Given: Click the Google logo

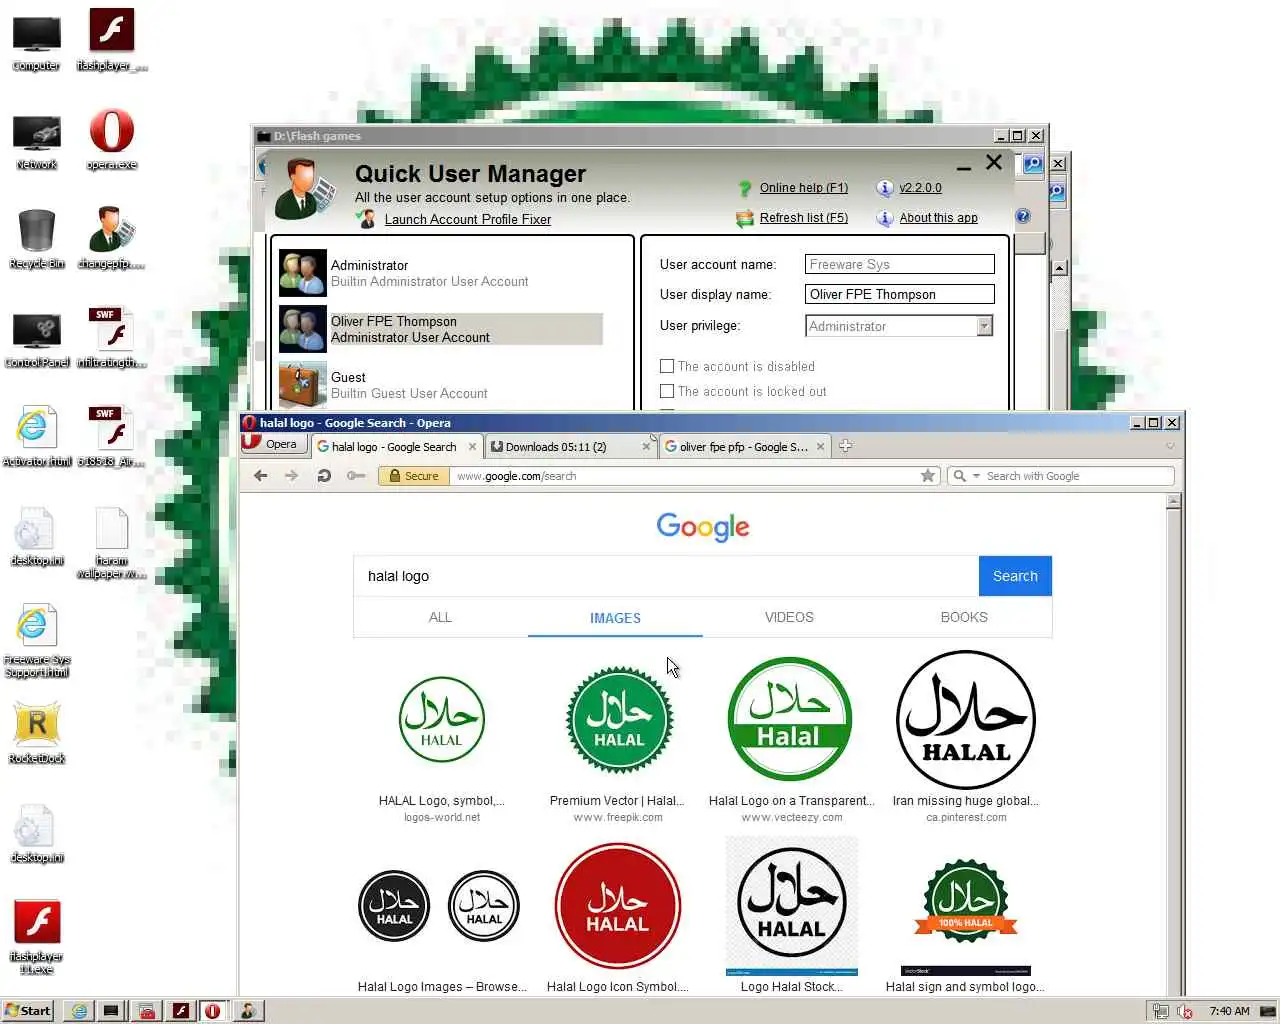Looking at the screenshot, I should point(703,527).
